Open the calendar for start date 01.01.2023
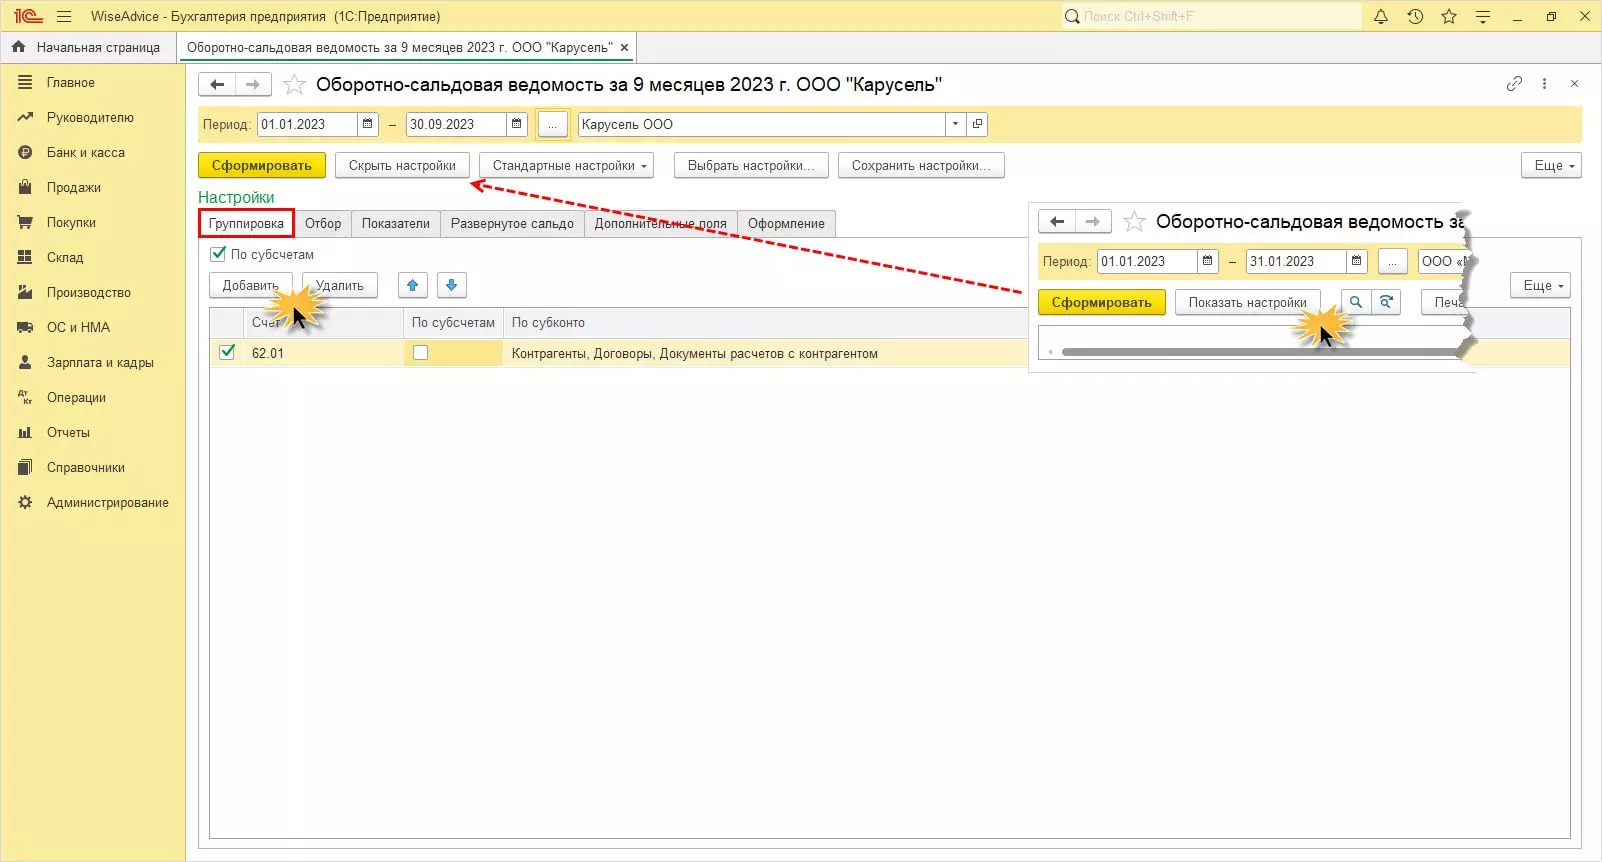Viewport: 1602px width, 862px height. coord(368,124)
